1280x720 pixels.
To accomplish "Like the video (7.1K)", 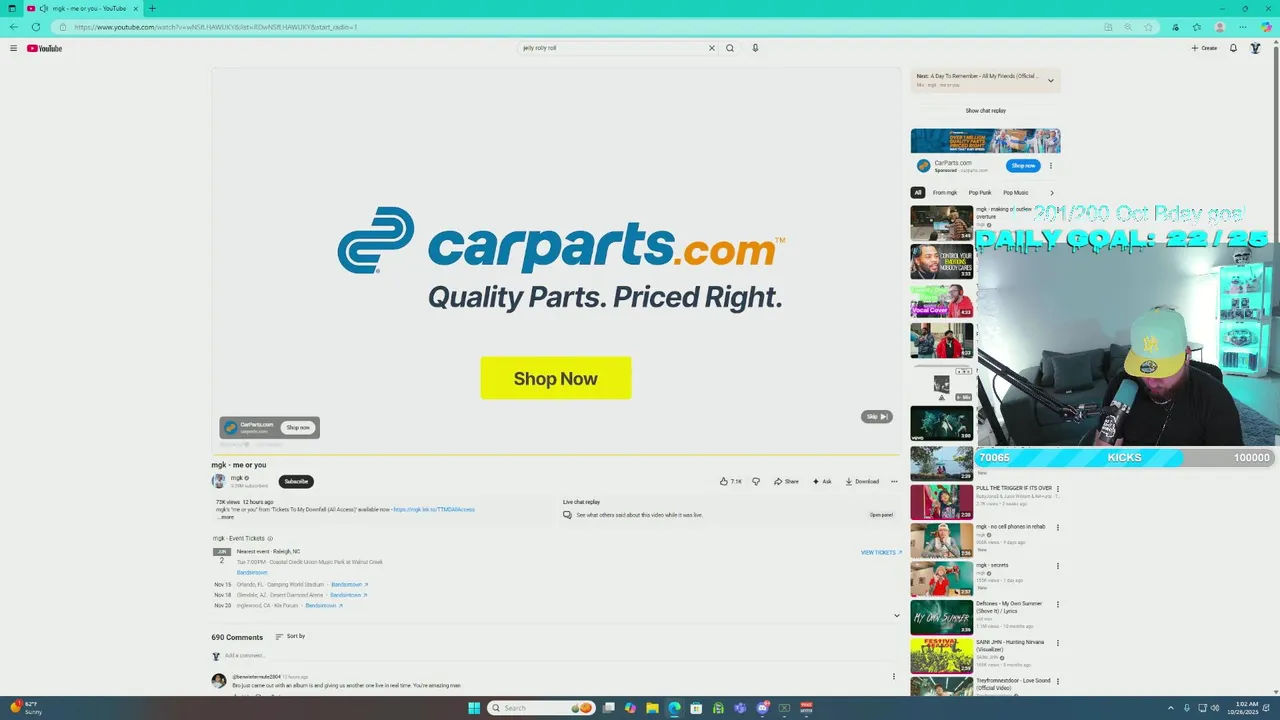I will [731, 481].
